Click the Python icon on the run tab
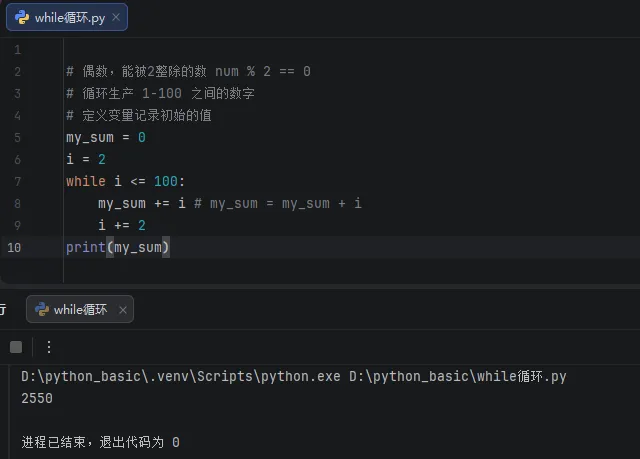640x459 pixels. 42,309
